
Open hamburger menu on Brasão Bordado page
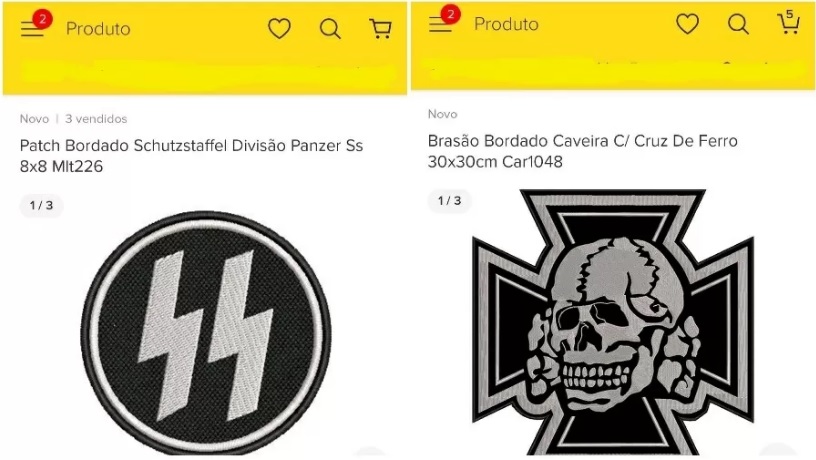click(440, 24)
